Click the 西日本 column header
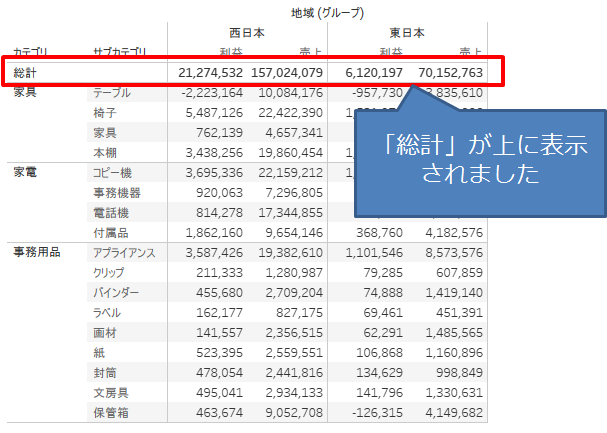 click(246, 33)
